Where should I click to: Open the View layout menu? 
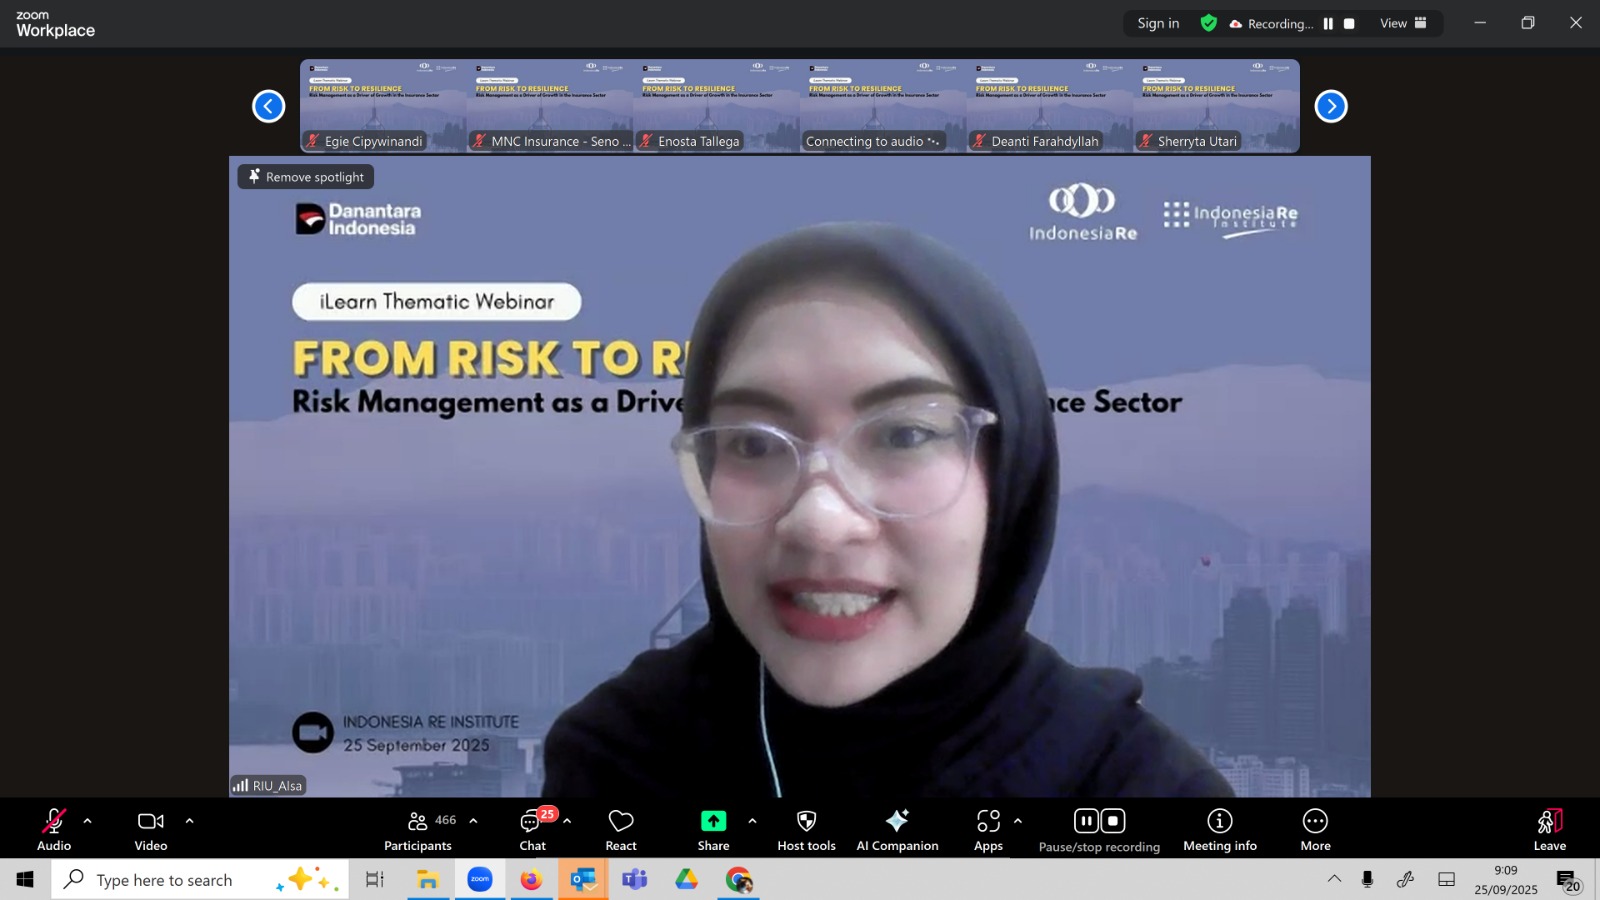pos(1403,24)
